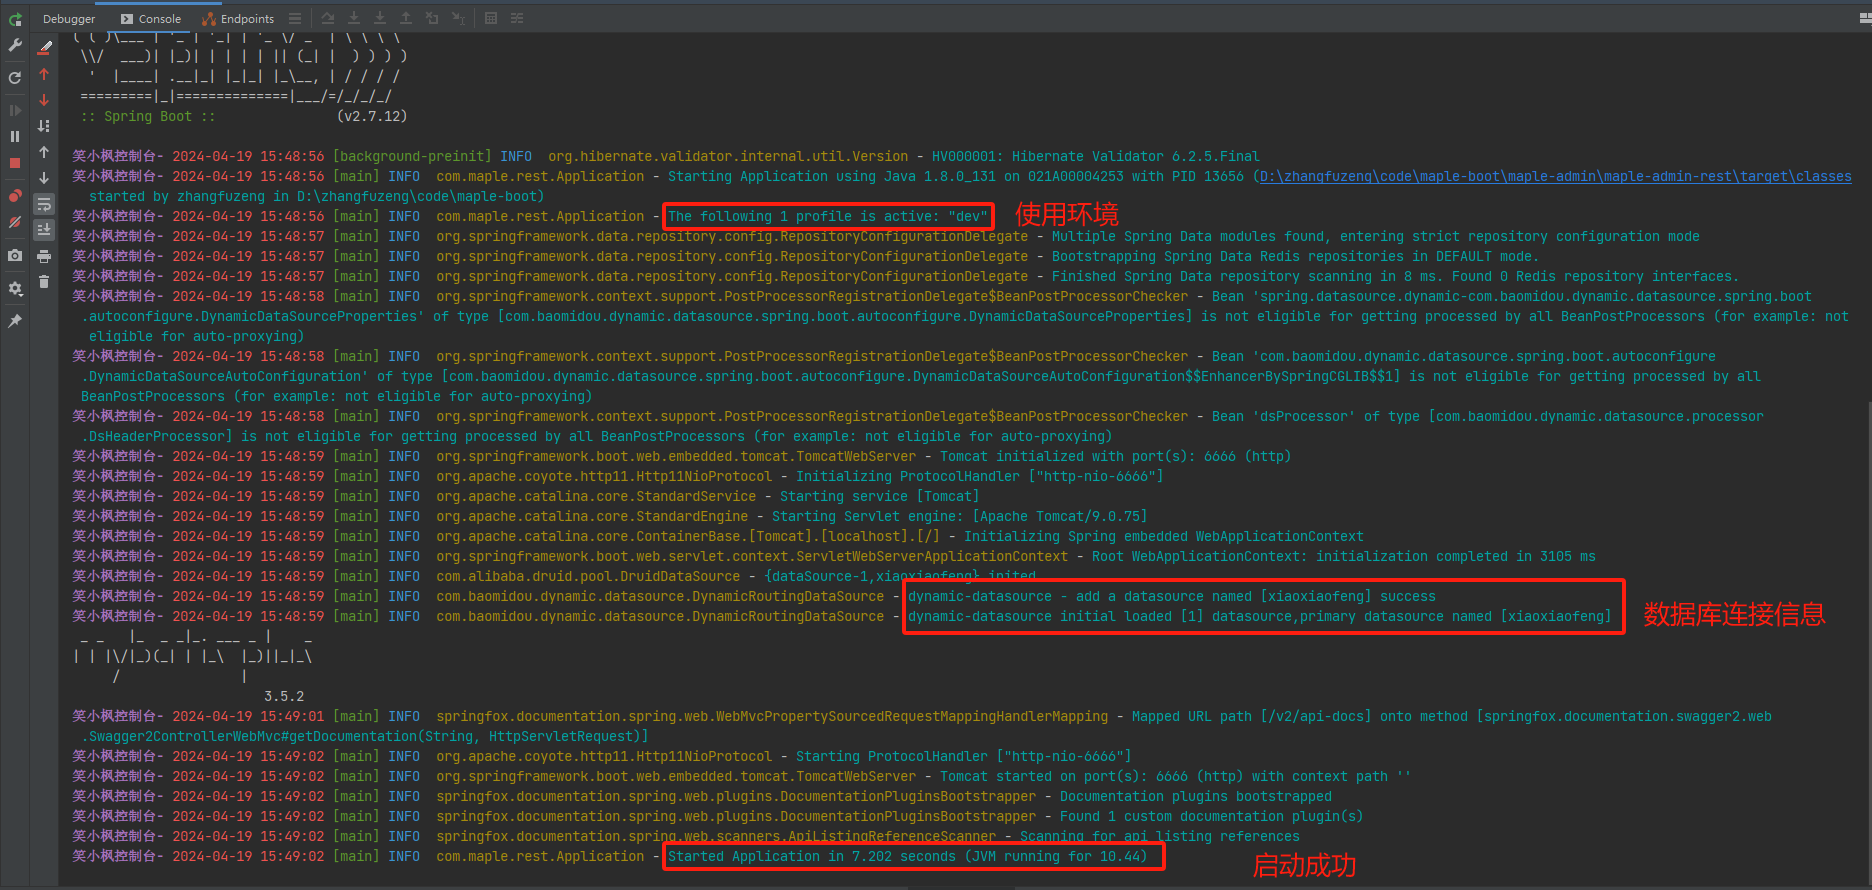The width and height of the screenshot is (1872, 890).
Task: Click 'Hibernate Validator 6.2.5.Final' log text
Action: click(1136, 157)
